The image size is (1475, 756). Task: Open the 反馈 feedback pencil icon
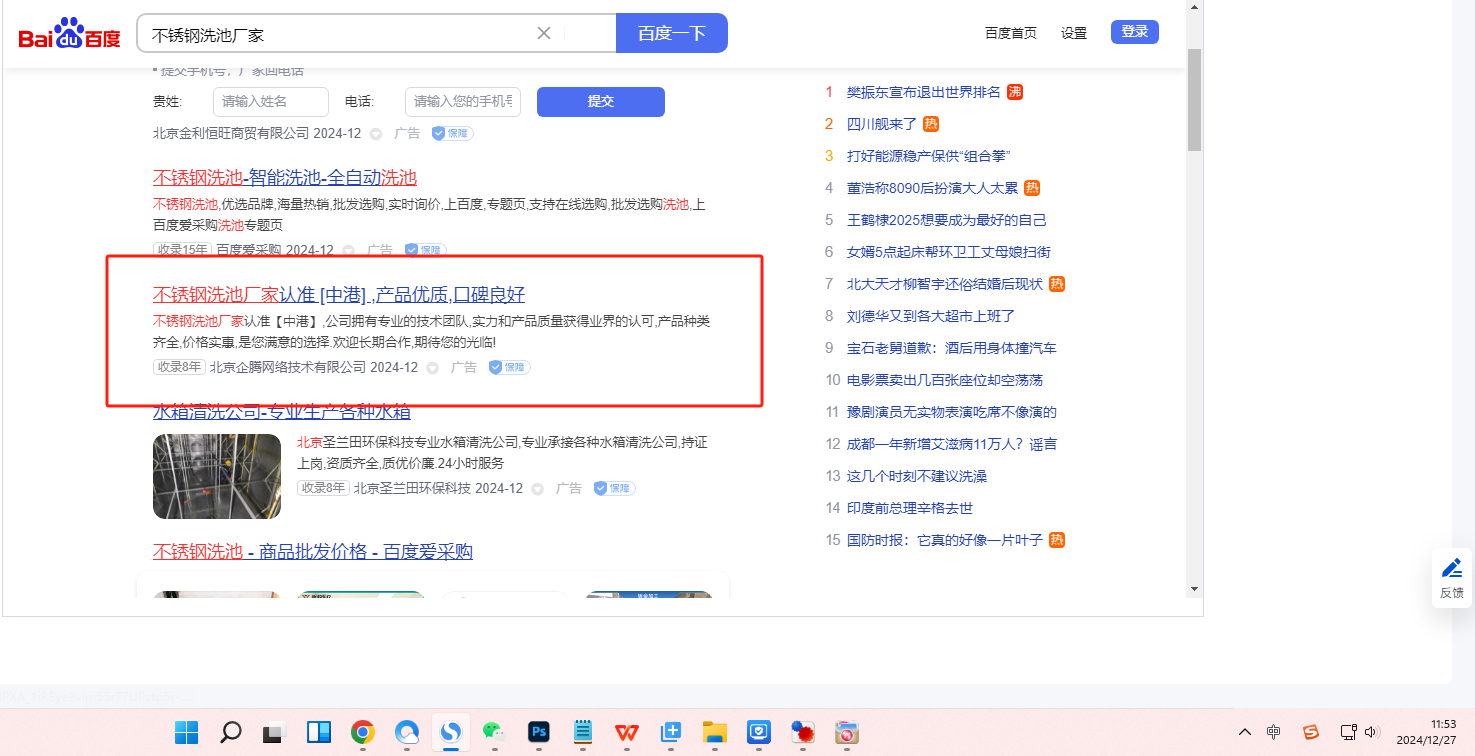(1451, 569)
